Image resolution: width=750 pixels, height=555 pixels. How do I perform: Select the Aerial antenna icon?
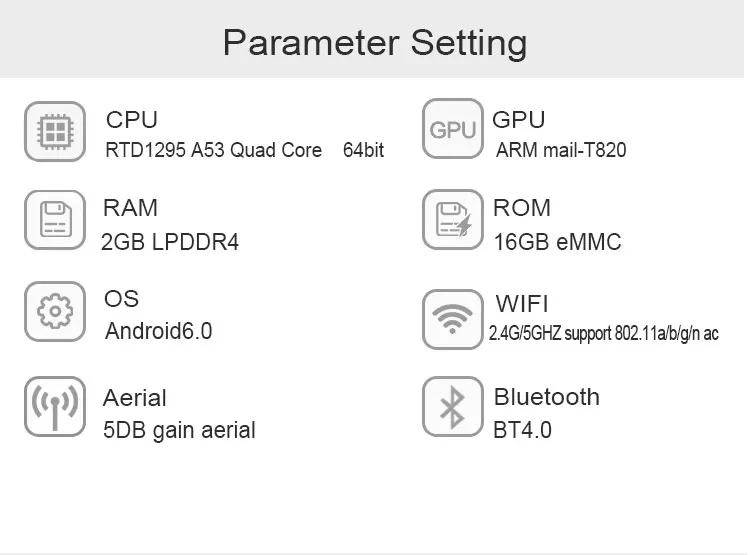pyautogui.click(x=55, y=407)
